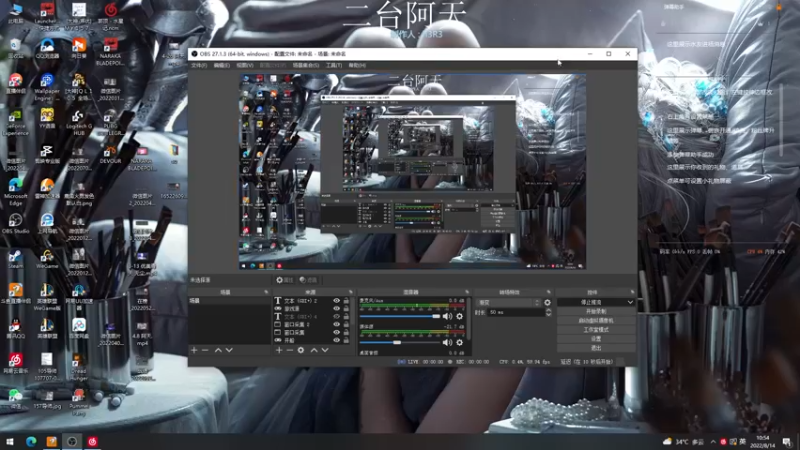Screen dimensions: 800x450
Task: Open the Windows Start menu
Action: point(10,441)
